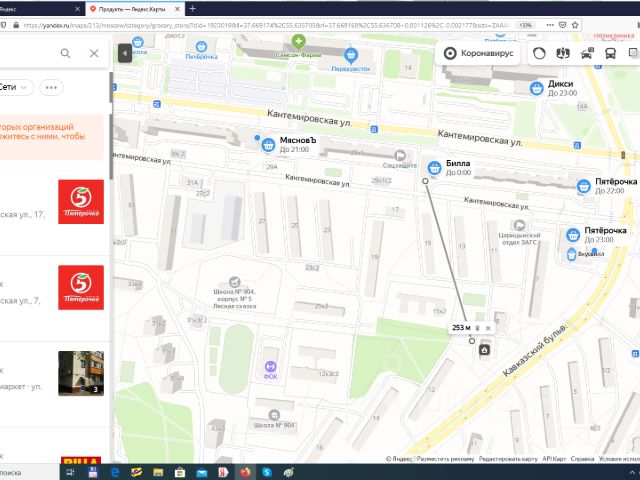Click the search magnifier icon
Viewport: 640px width, 480px height.
(x=65, y=53)
